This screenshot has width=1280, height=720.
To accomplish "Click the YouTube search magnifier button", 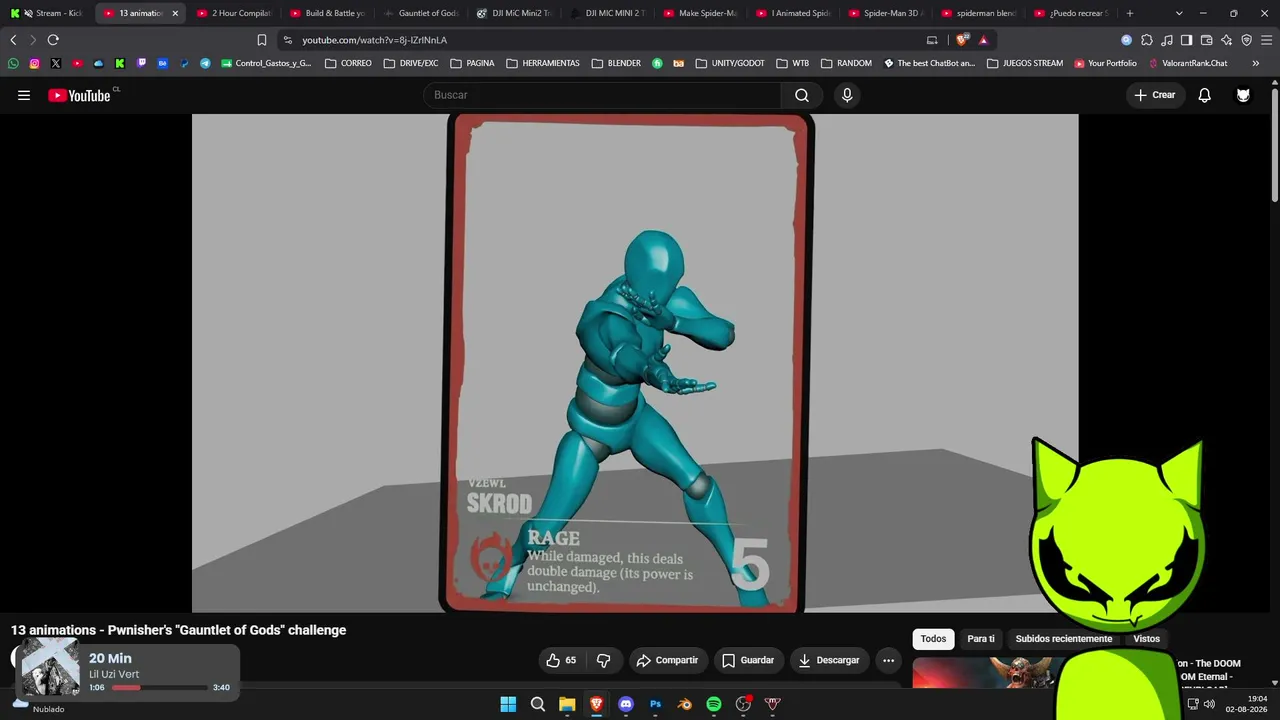I will 802,95.
